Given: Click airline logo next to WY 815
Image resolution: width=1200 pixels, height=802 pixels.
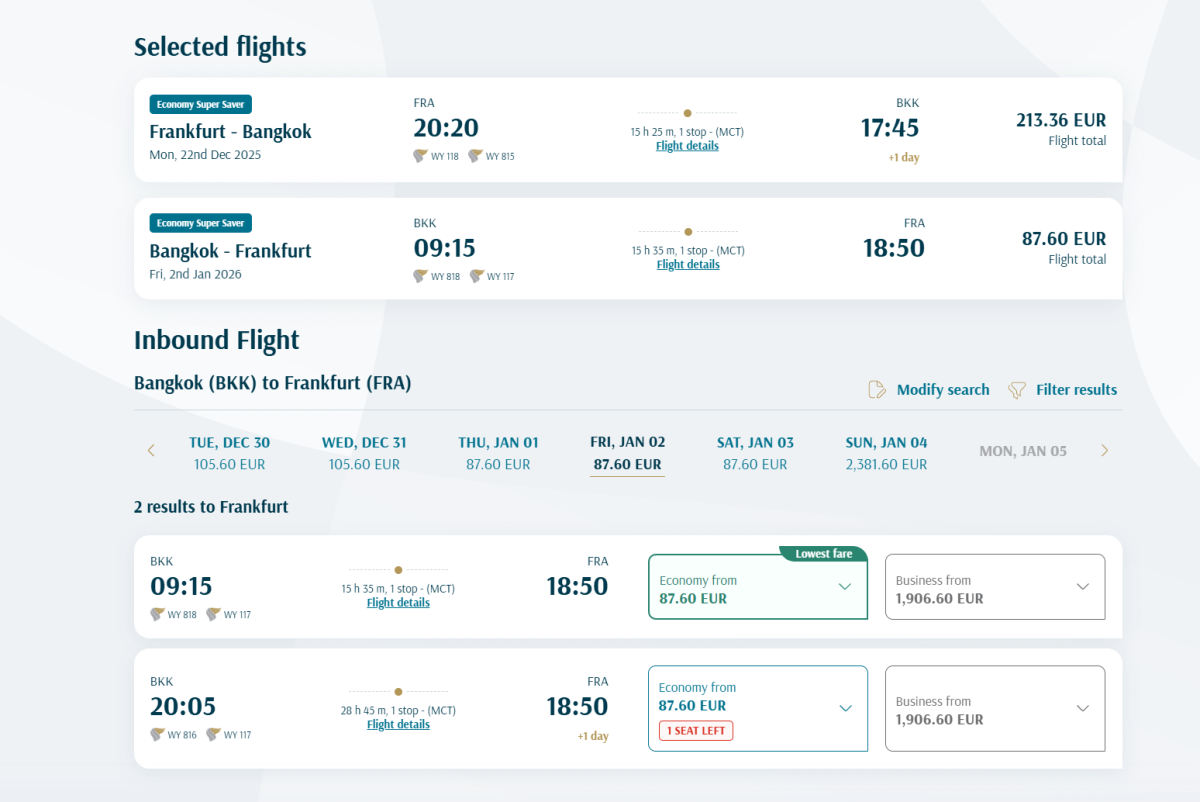Looking at the screenshot, I should 475,156.
